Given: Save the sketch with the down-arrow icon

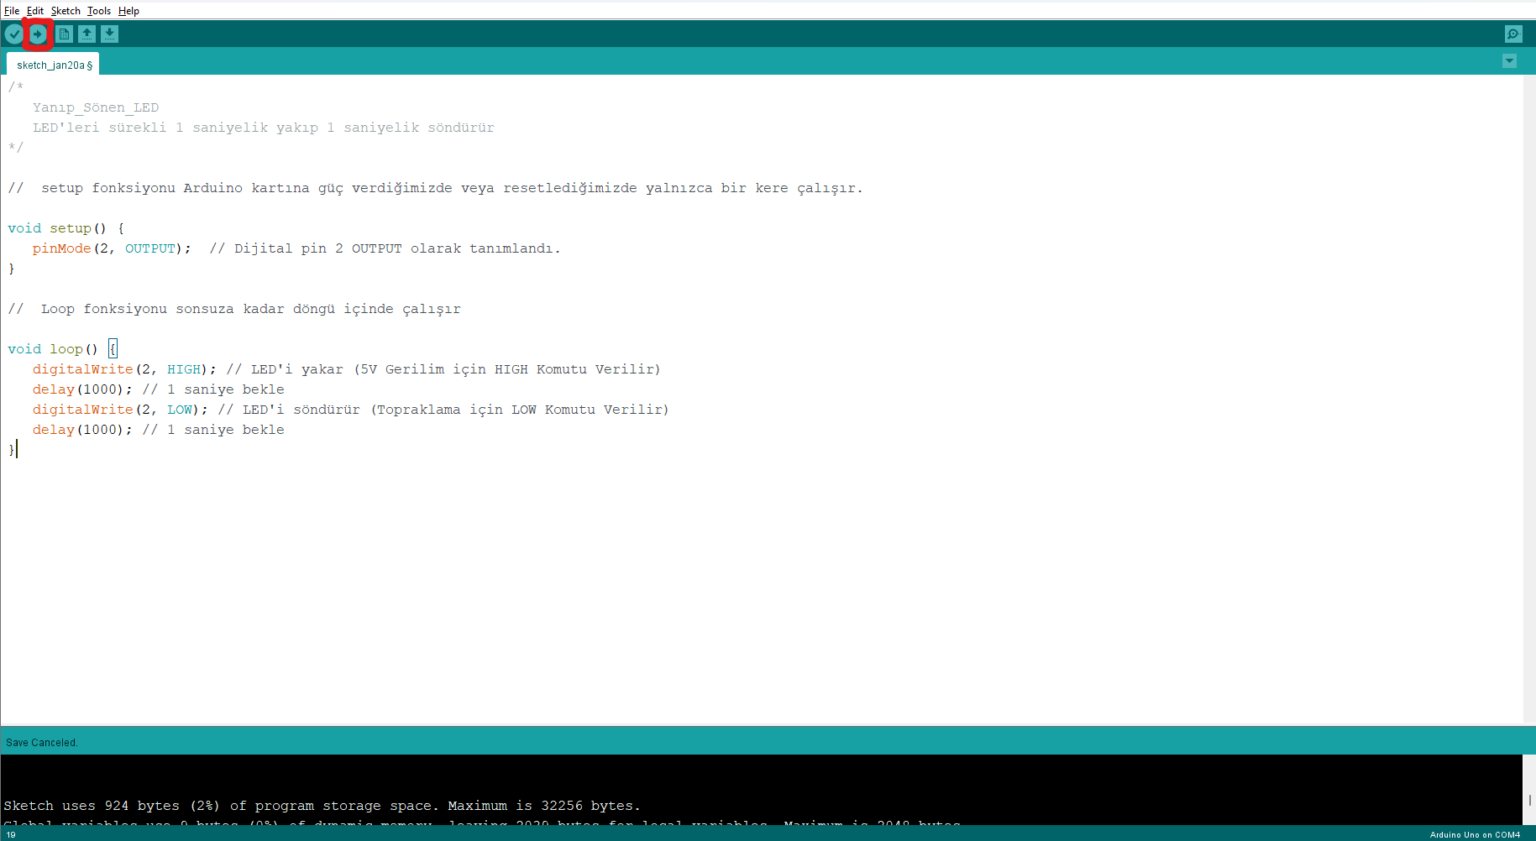Looking at the screenshot, I should tap(110, 34).
